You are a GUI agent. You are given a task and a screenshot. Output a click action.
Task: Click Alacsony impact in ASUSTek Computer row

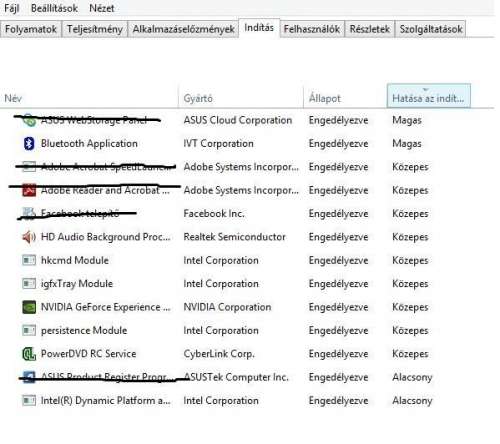[412, 377]
